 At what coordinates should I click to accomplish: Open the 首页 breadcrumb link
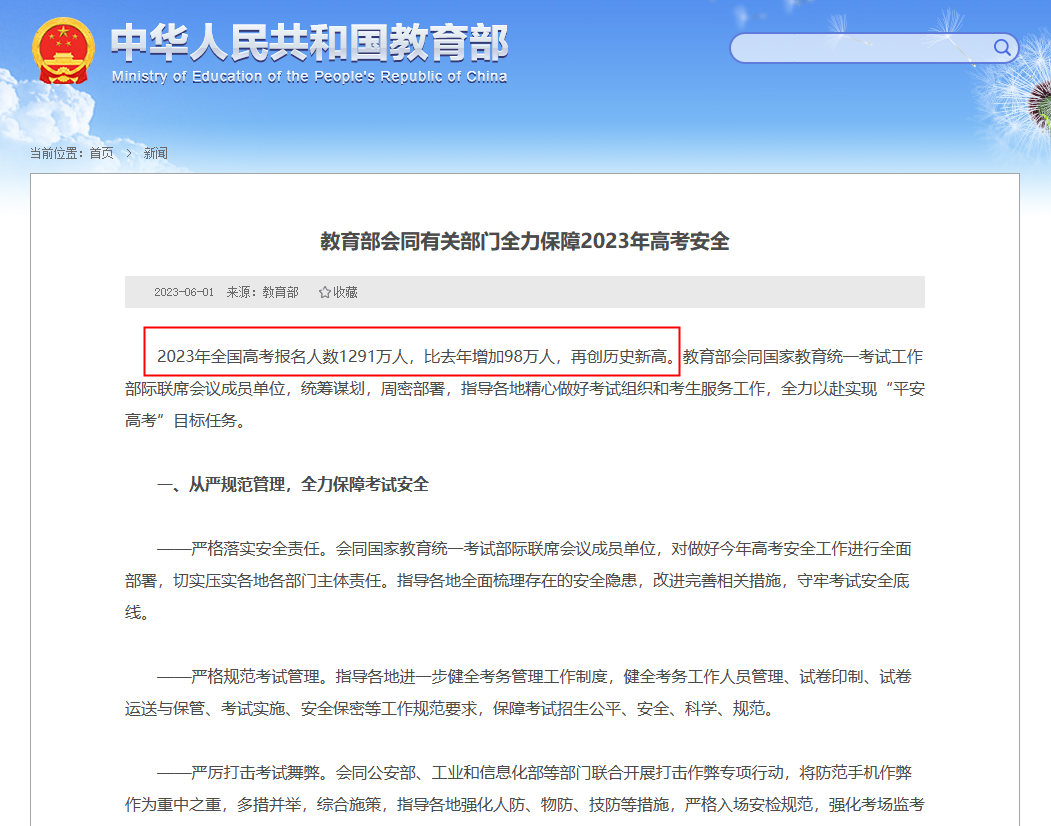(x=102, y=154)
